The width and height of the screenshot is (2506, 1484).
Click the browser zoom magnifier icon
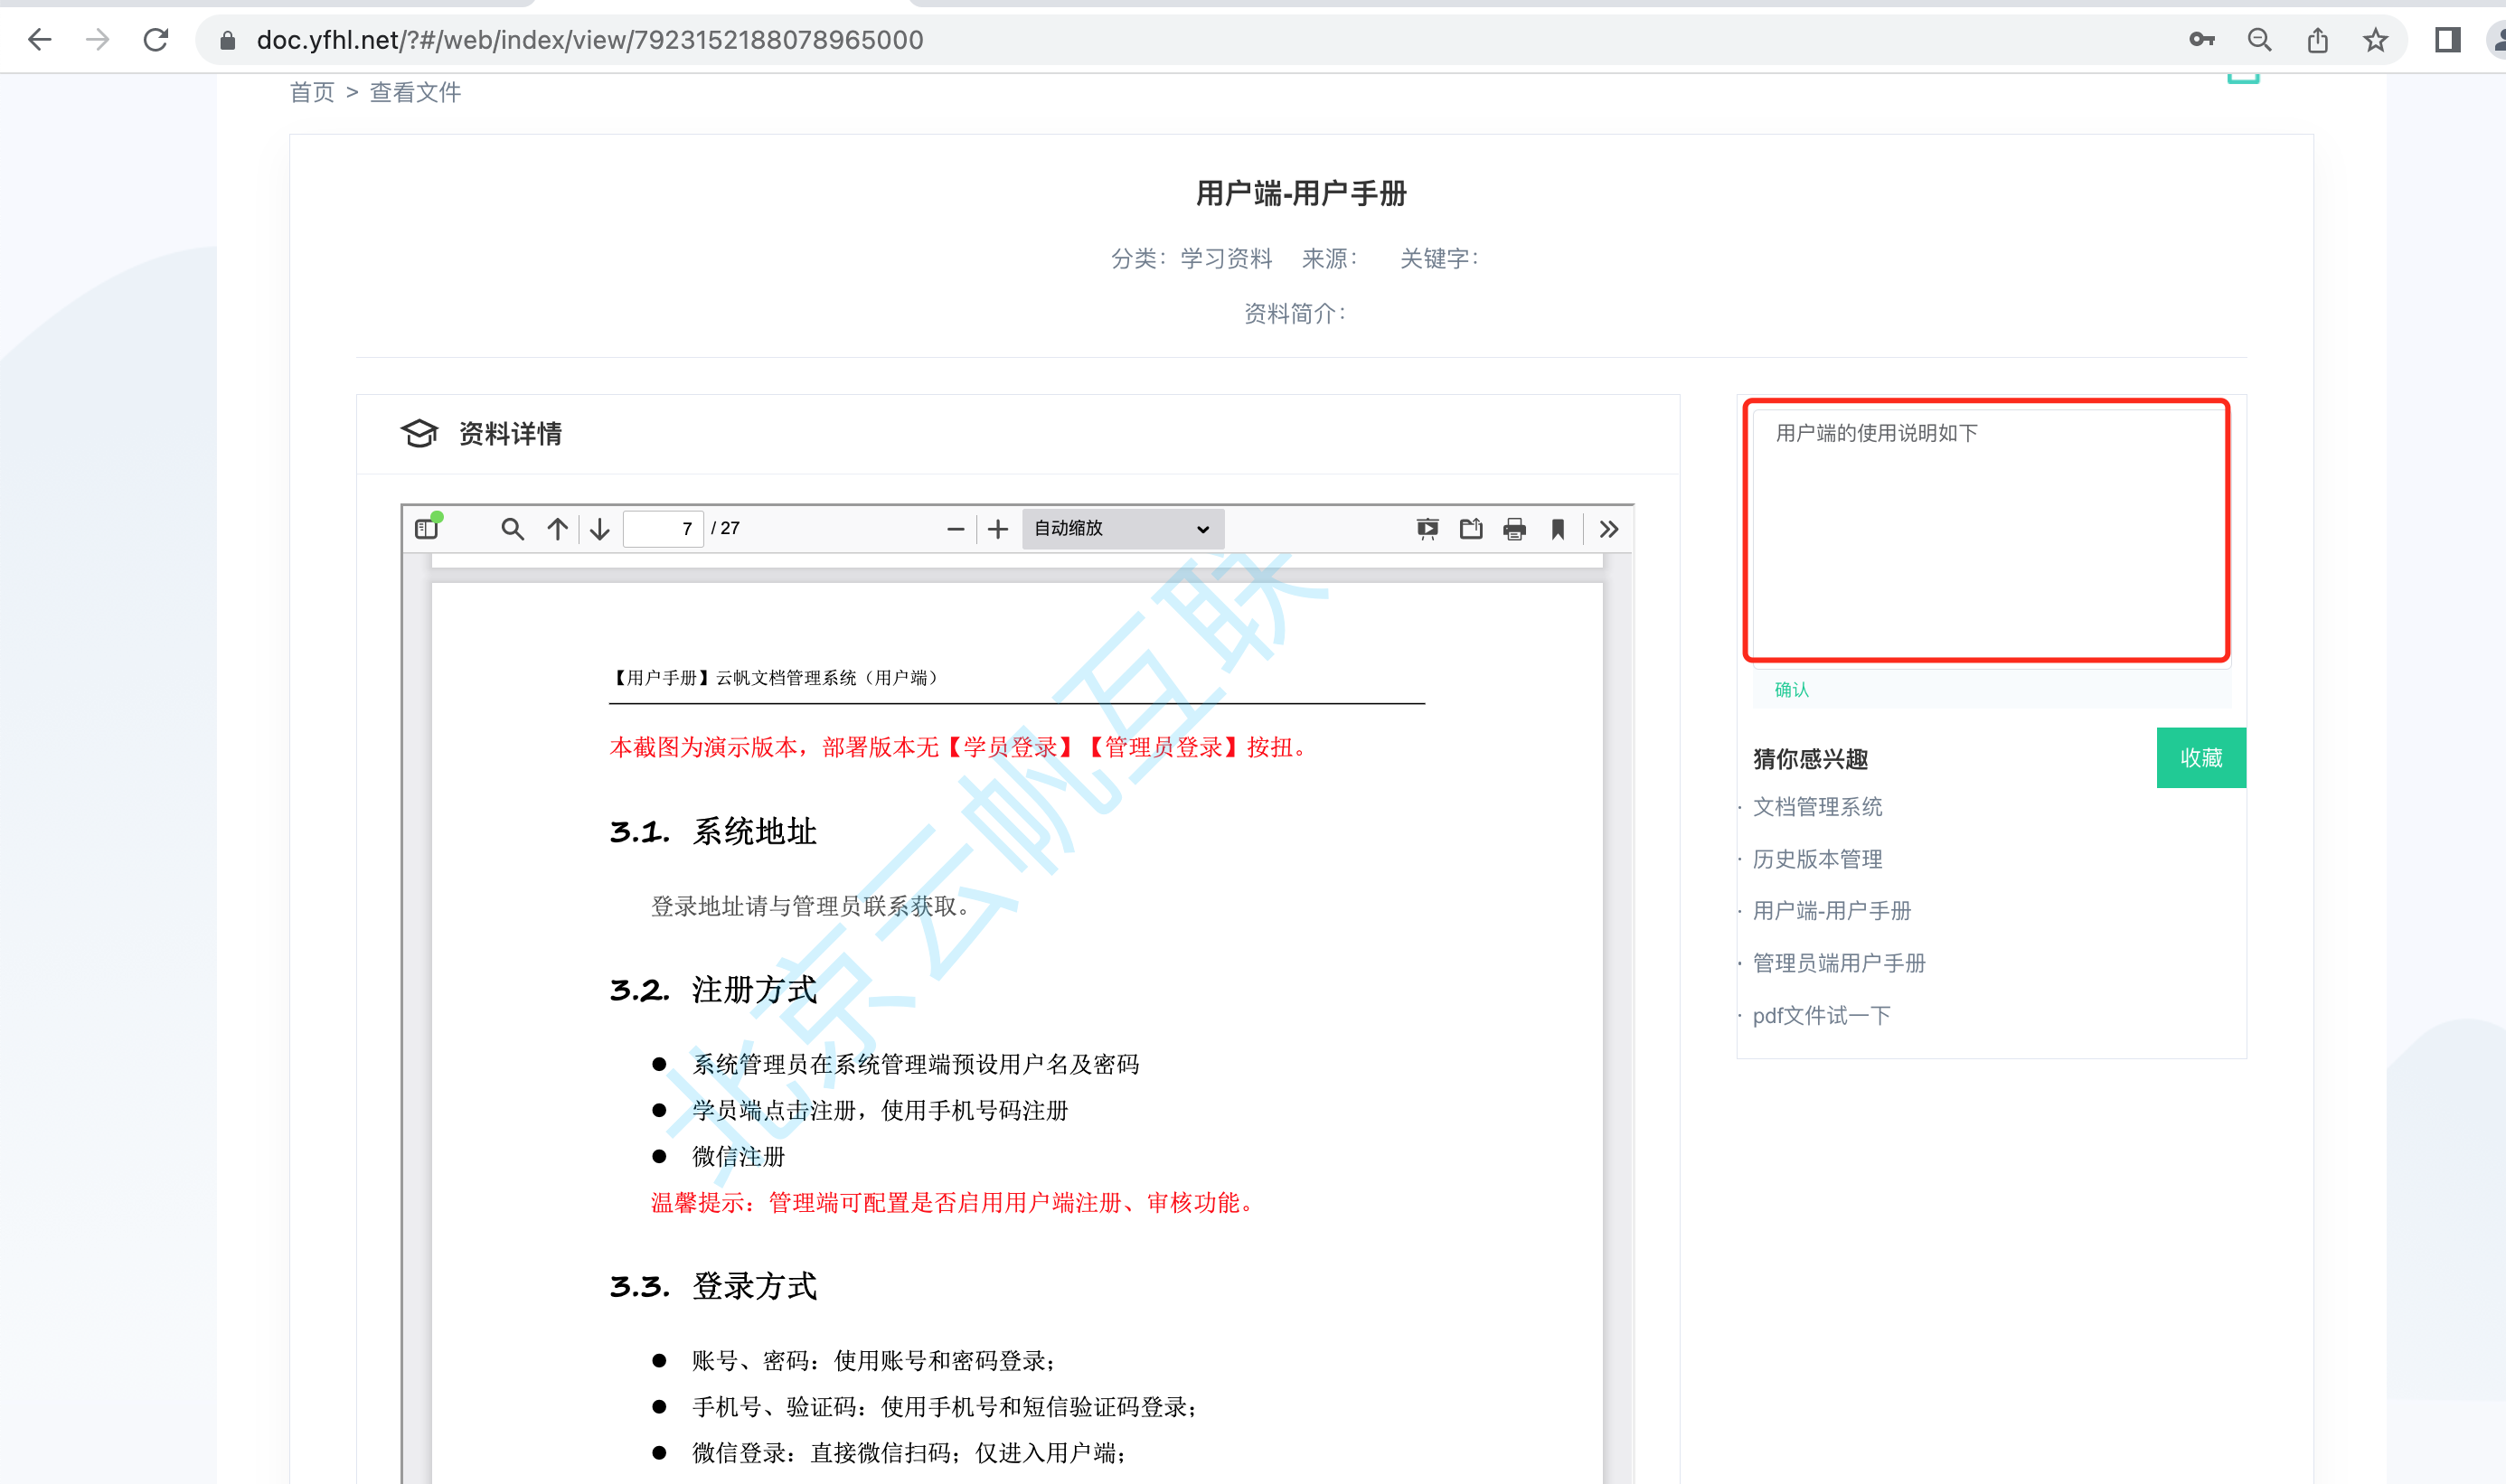coord(2260,40)
